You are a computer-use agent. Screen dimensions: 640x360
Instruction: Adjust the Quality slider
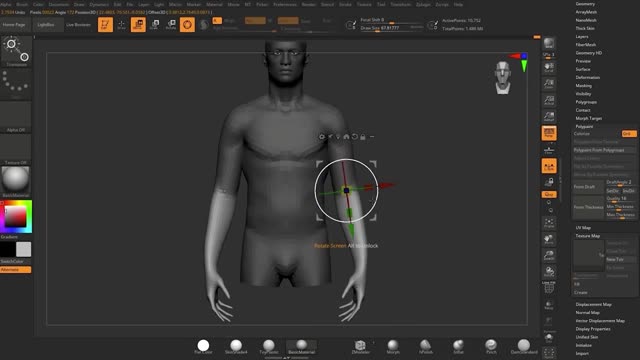[x=620, y=199]
